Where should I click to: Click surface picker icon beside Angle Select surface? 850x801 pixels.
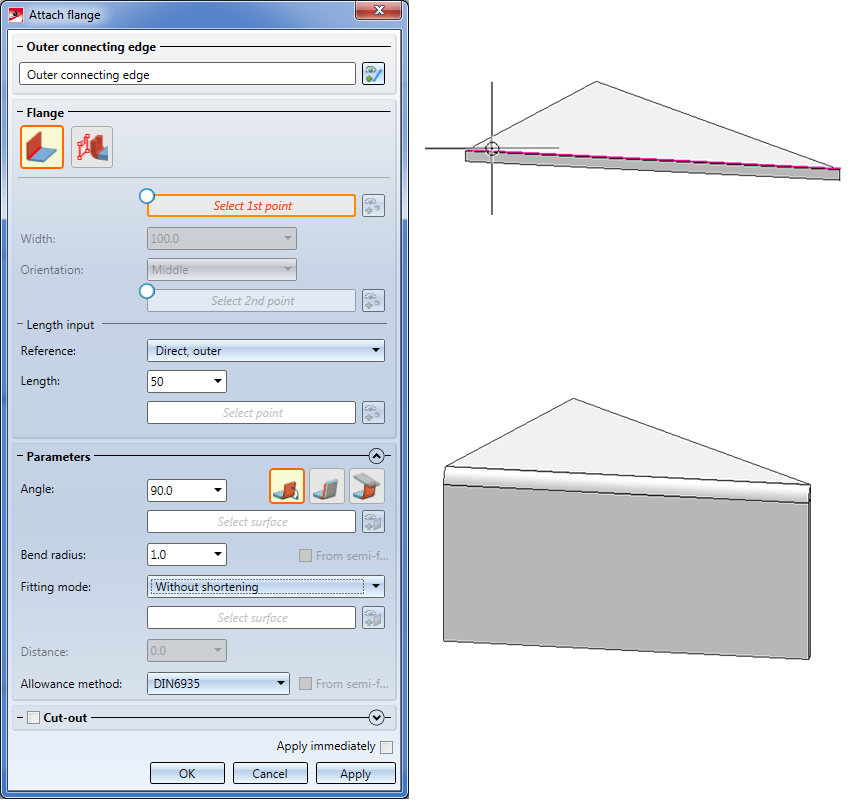click(x=374, y=522)
